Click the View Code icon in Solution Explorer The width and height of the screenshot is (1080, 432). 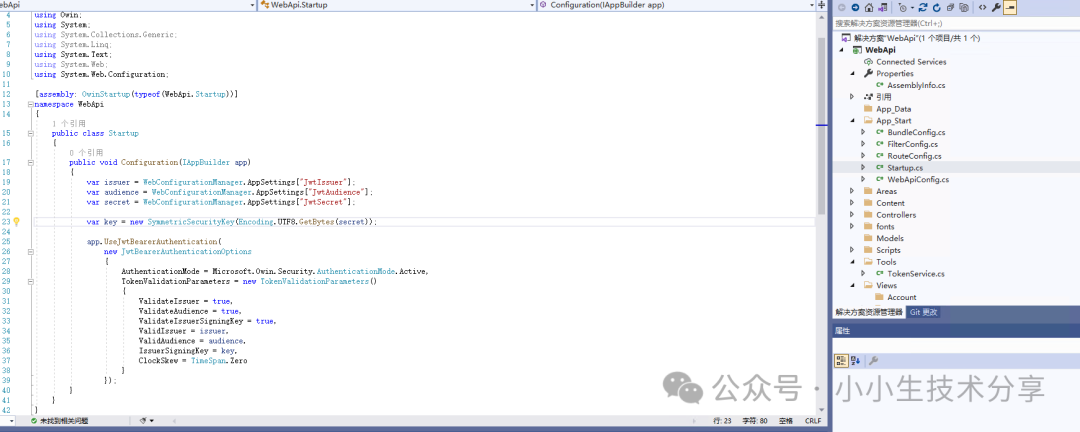coord(982,7)
